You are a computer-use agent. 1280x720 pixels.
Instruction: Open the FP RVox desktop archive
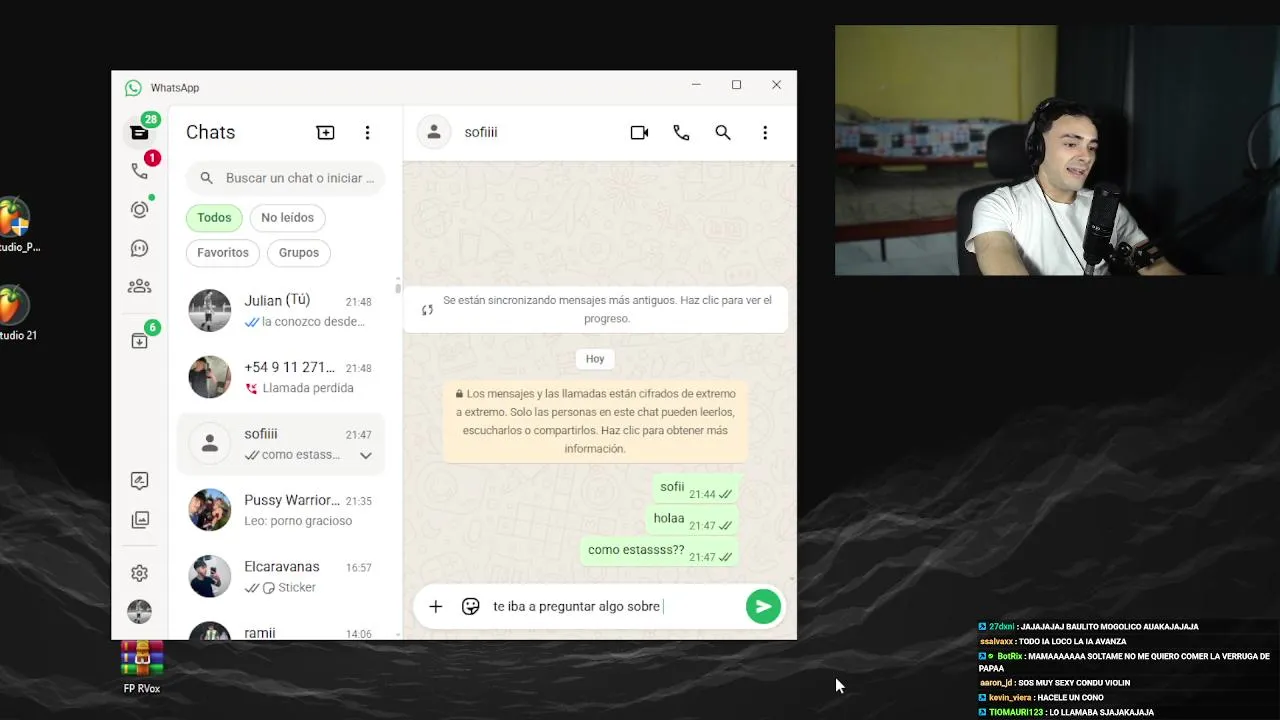tap(142, 667)
